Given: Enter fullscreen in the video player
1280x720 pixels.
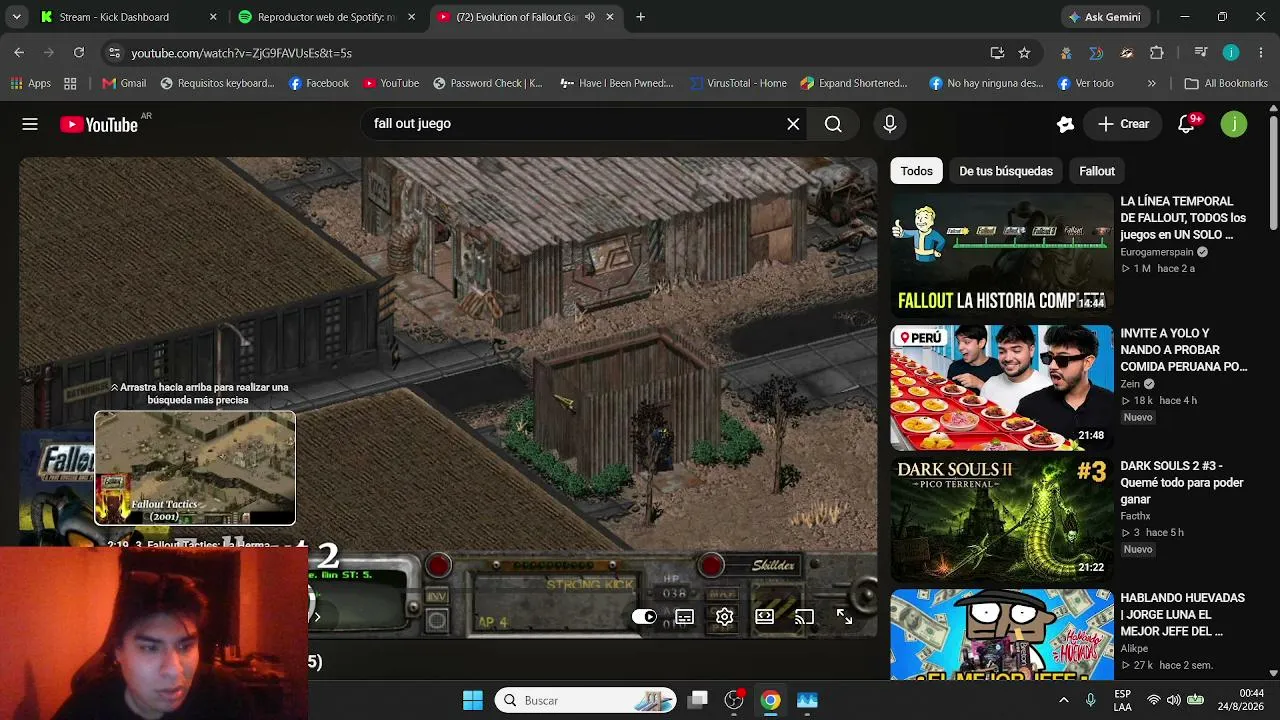Looking at the screenshot, I should 844,617.
